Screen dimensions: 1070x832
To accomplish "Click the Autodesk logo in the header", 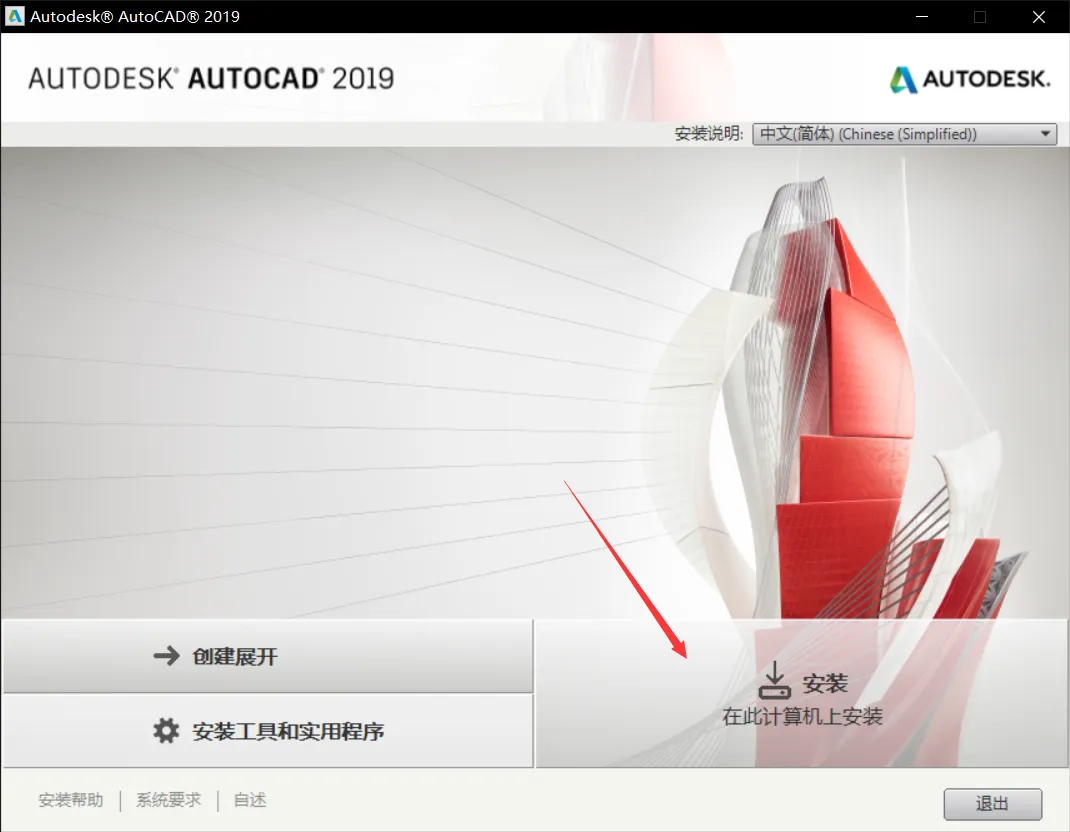I will (x=970, y=80).
